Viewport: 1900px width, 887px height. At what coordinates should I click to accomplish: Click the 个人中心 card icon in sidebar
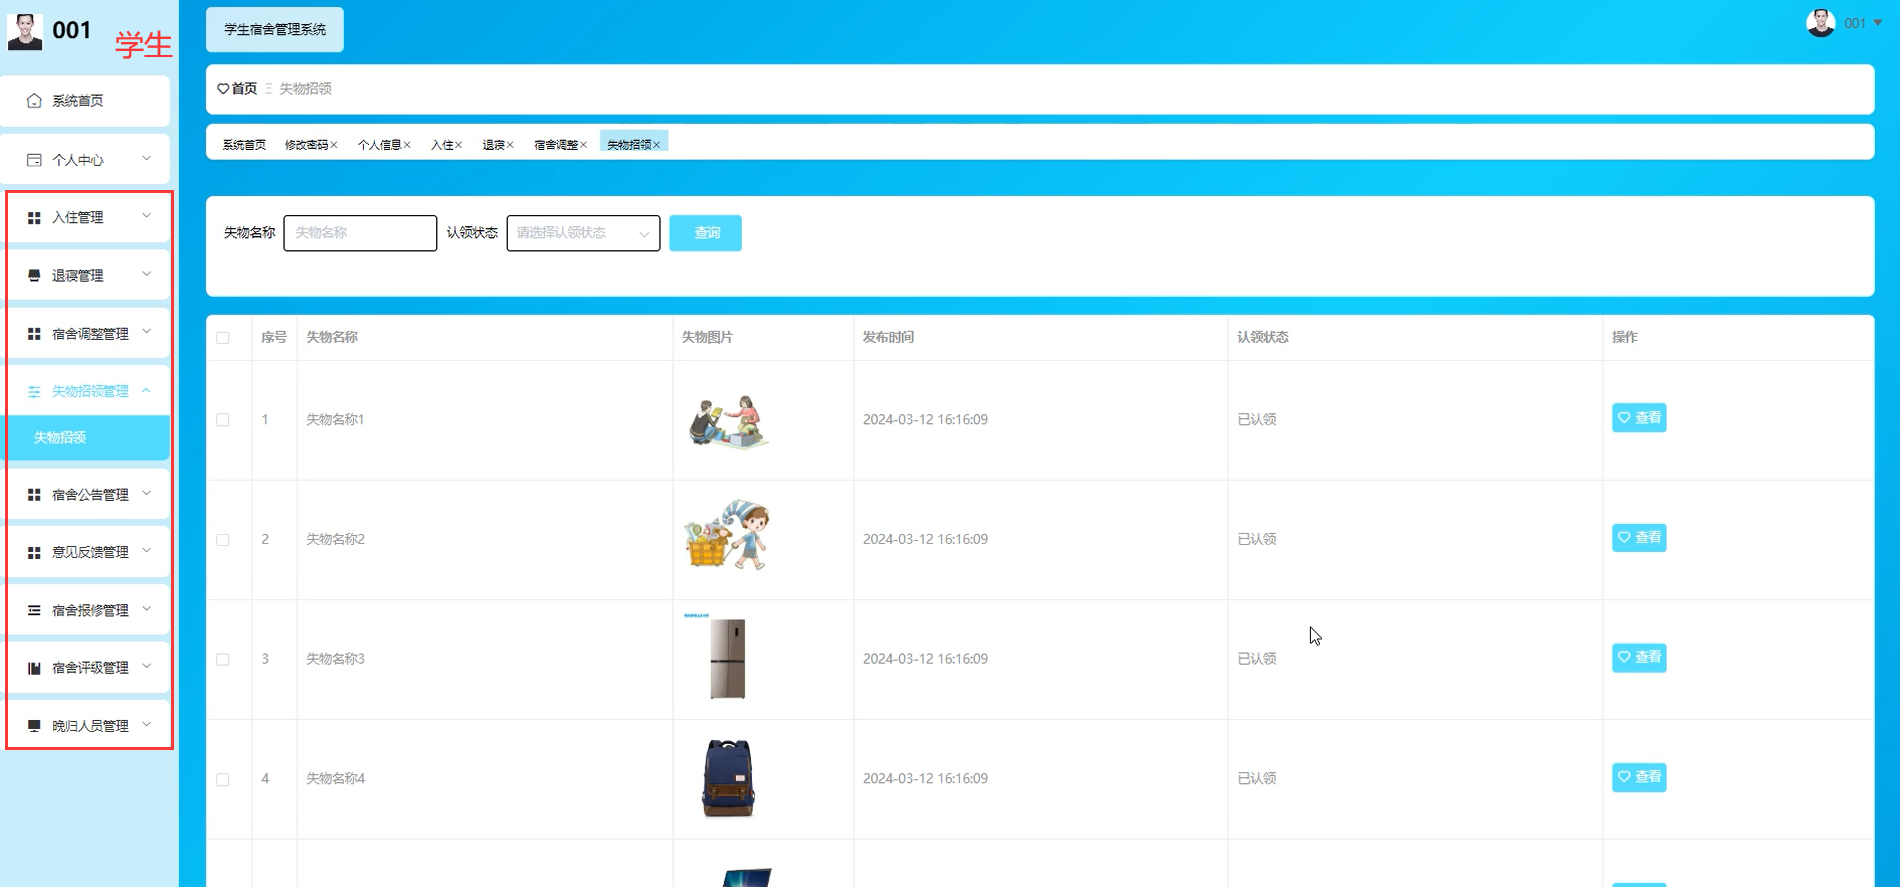34,160
